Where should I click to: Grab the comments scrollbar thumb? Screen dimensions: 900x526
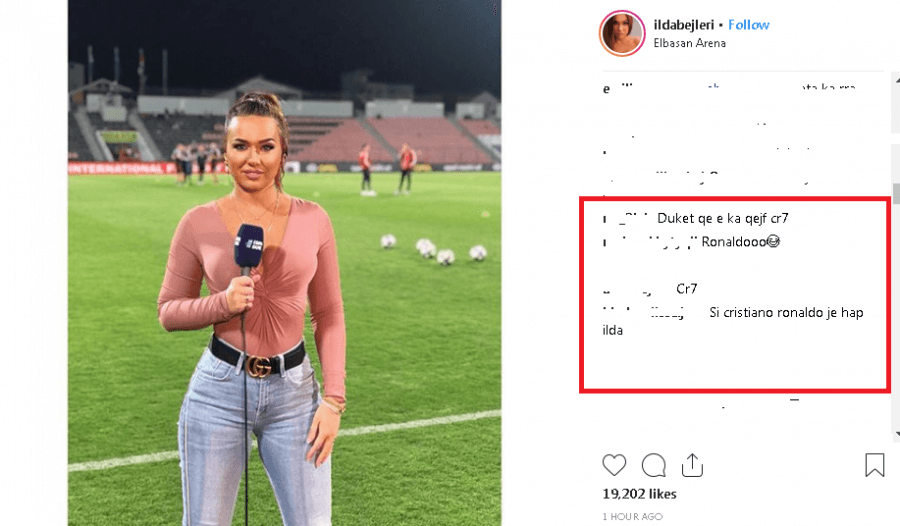(896, 194)
